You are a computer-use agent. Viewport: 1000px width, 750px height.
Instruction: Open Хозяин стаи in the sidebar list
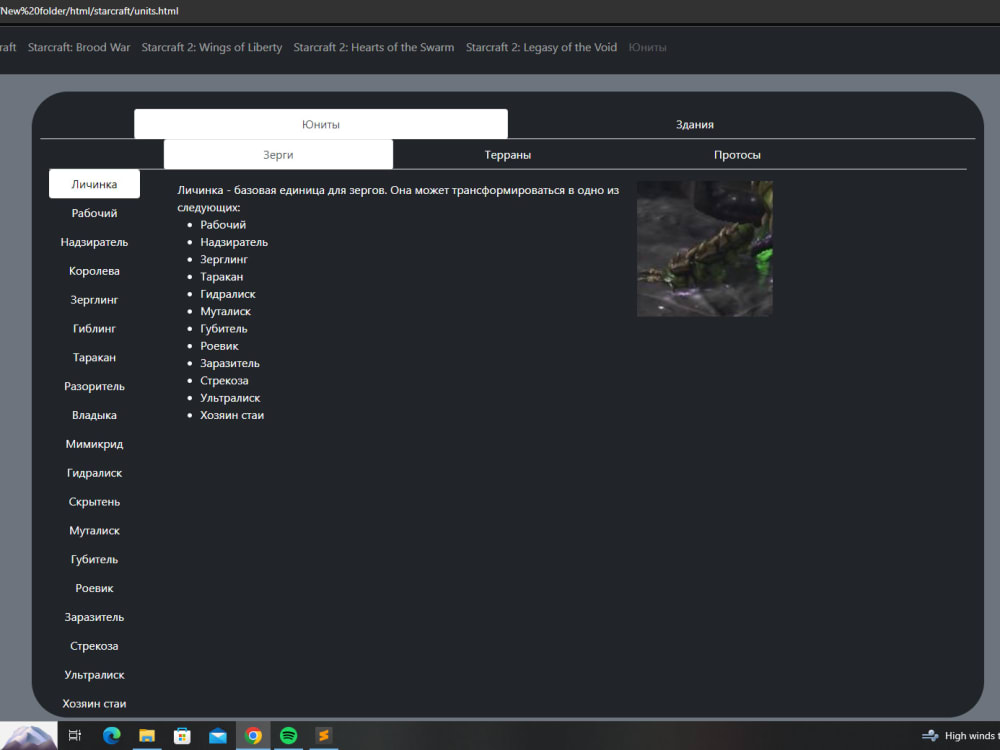pyautogui.click(x=94, y=703)
